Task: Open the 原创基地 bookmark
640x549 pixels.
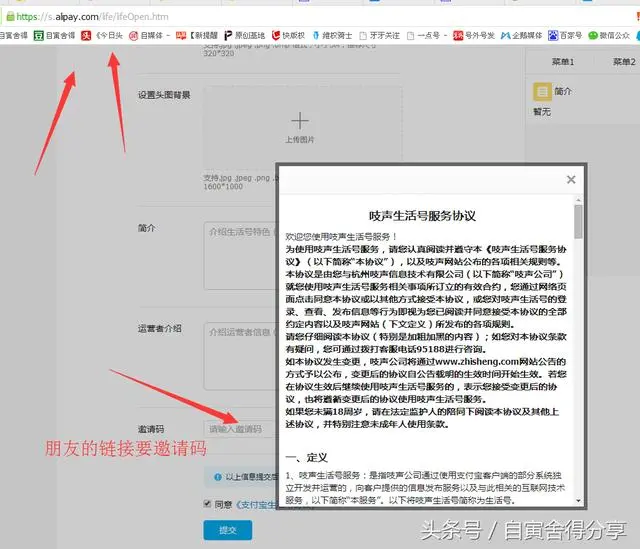Action: [245, 36]
